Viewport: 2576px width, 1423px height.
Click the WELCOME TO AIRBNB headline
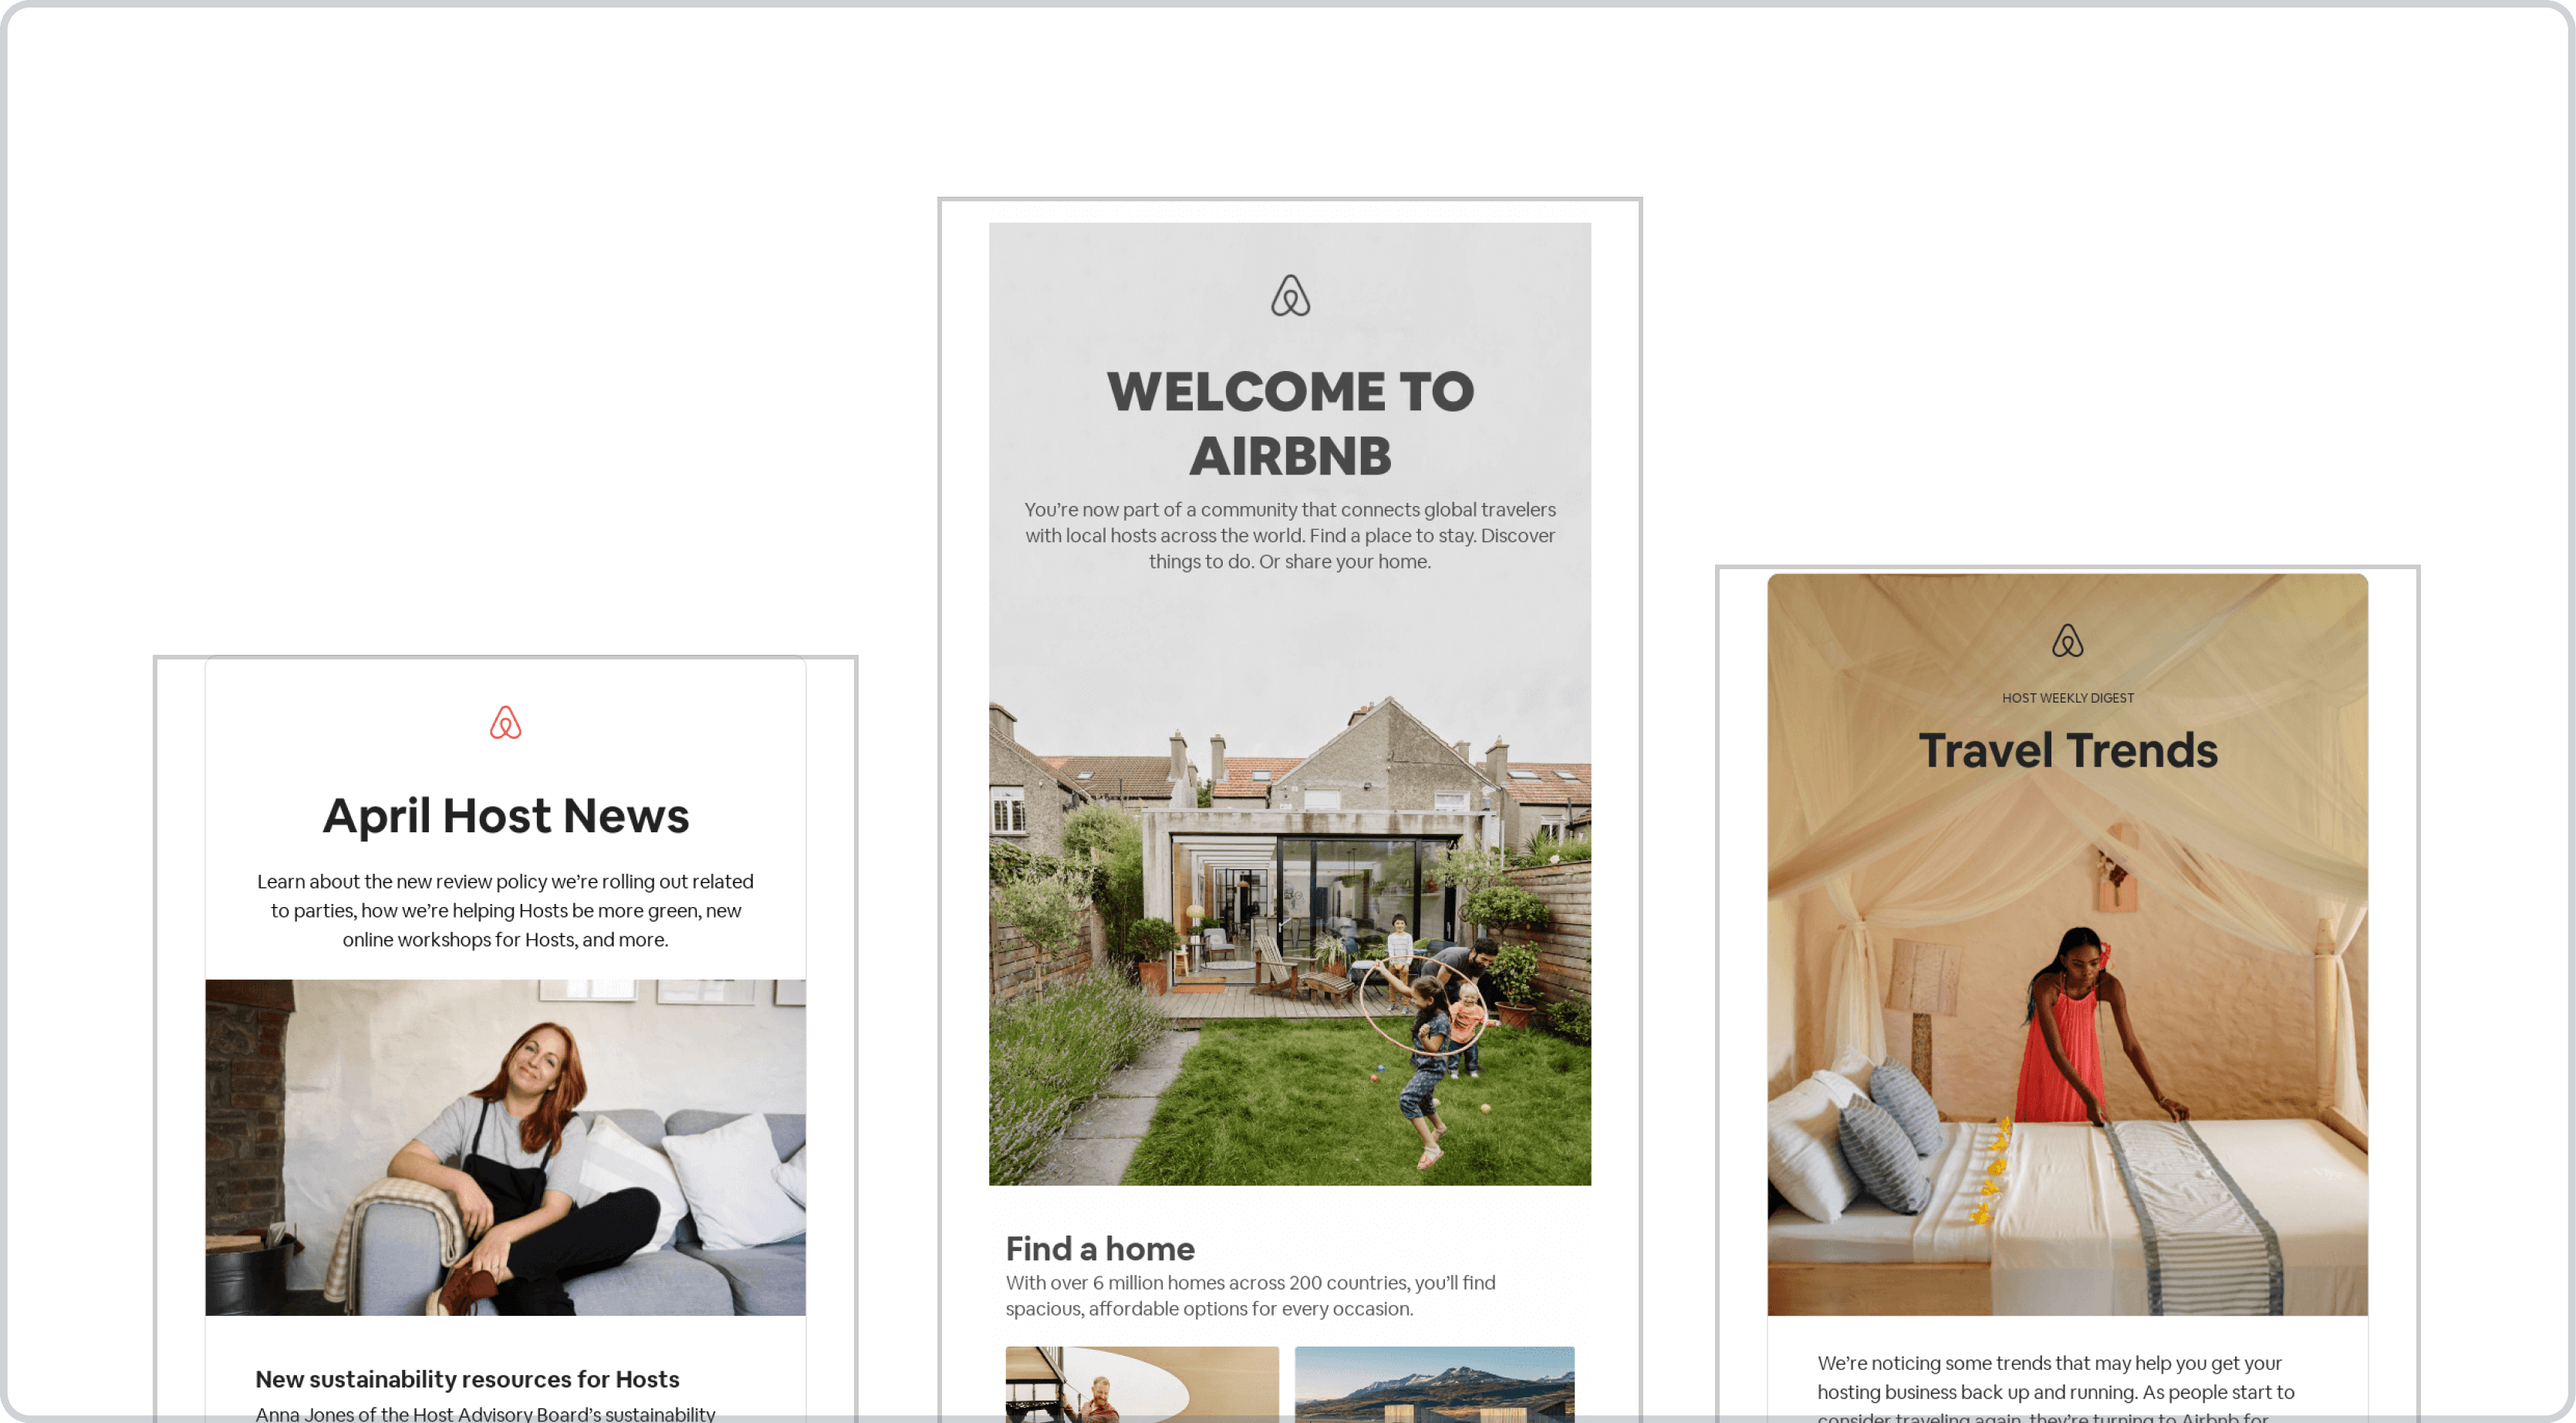(1290, 423)
